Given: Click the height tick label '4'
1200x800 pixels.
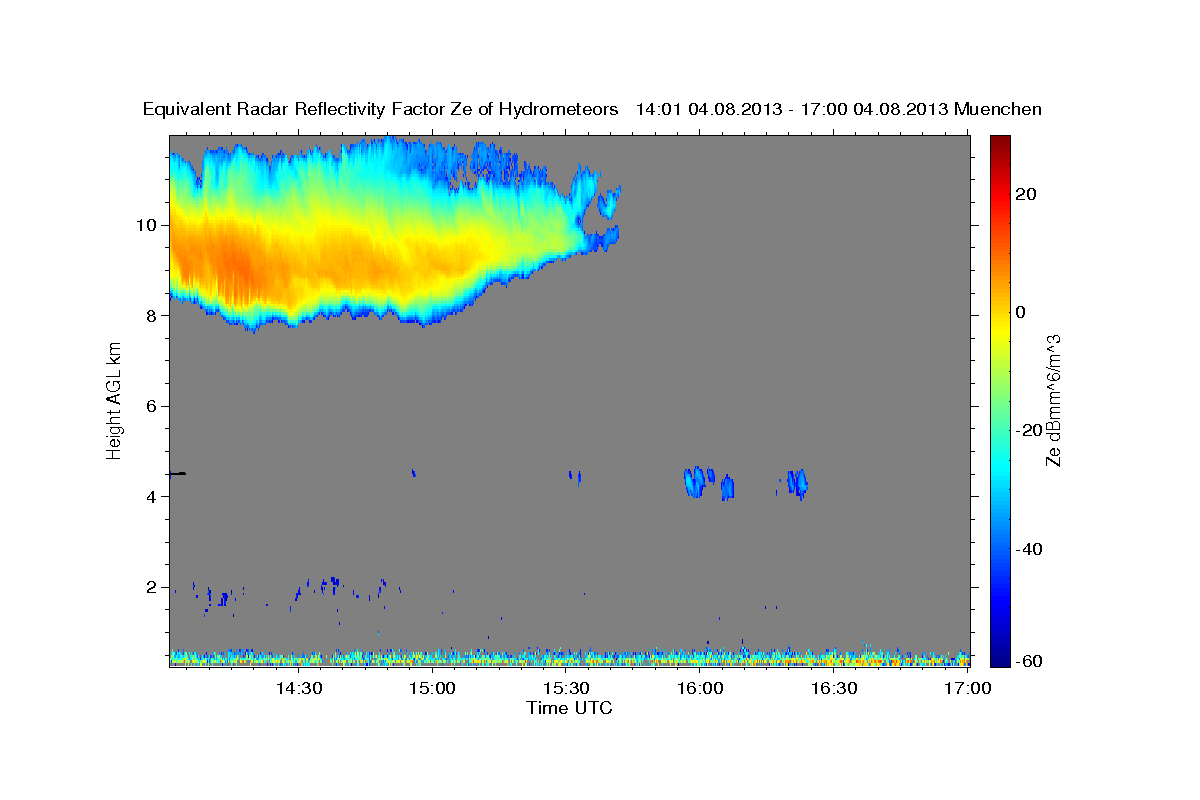Looking at the screenshot, I should [x=154, y=496].
